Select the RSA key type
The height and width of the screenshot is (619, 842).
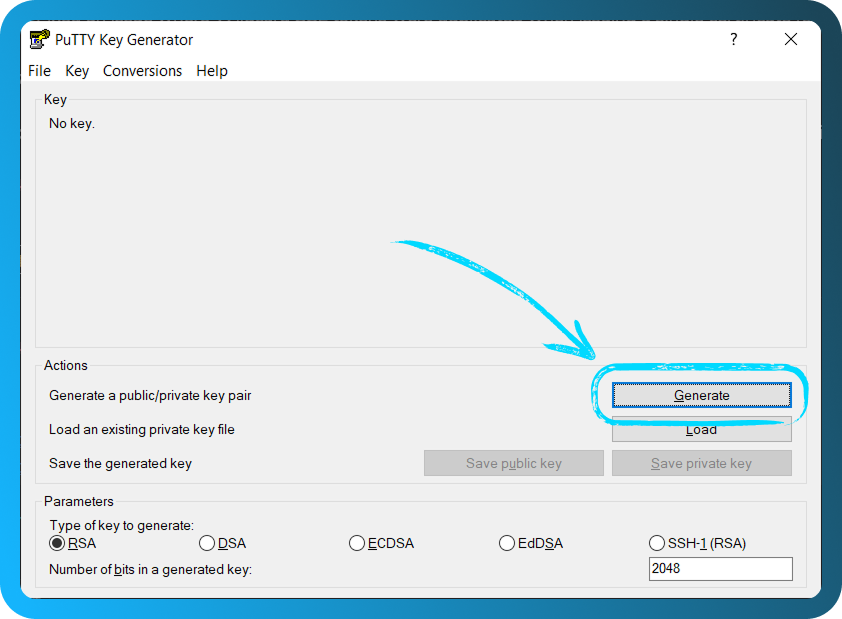[x=57, y=543]
